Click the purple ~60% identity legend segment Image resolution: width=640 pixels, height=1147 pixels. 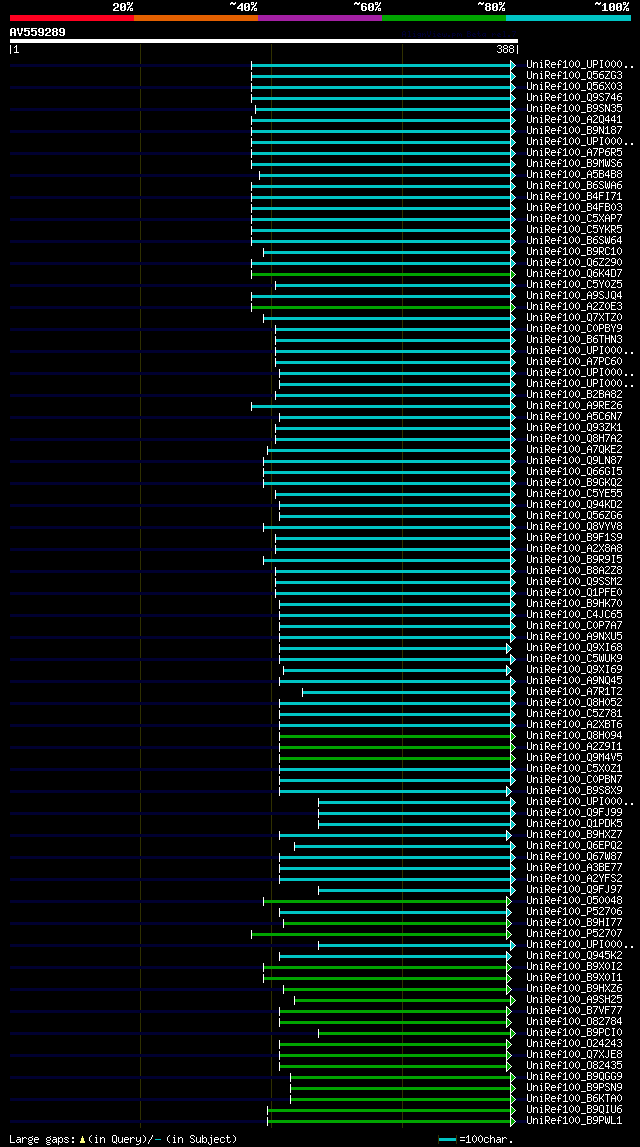[x=320, y=18]
